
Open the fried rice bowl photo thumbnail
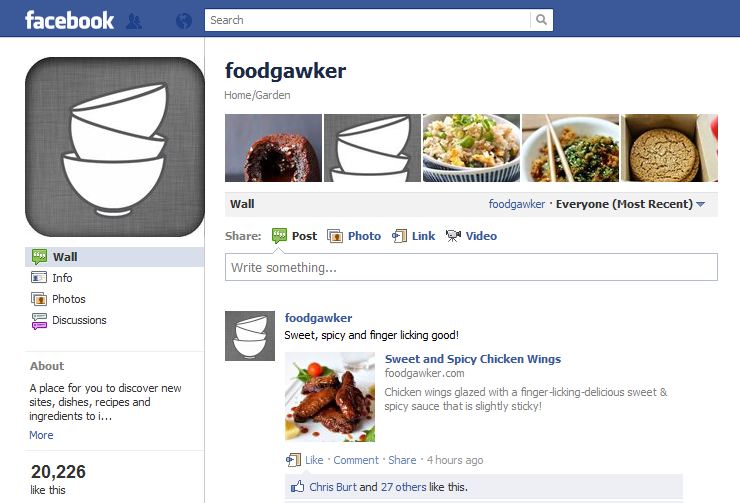[x=471, y=148]
